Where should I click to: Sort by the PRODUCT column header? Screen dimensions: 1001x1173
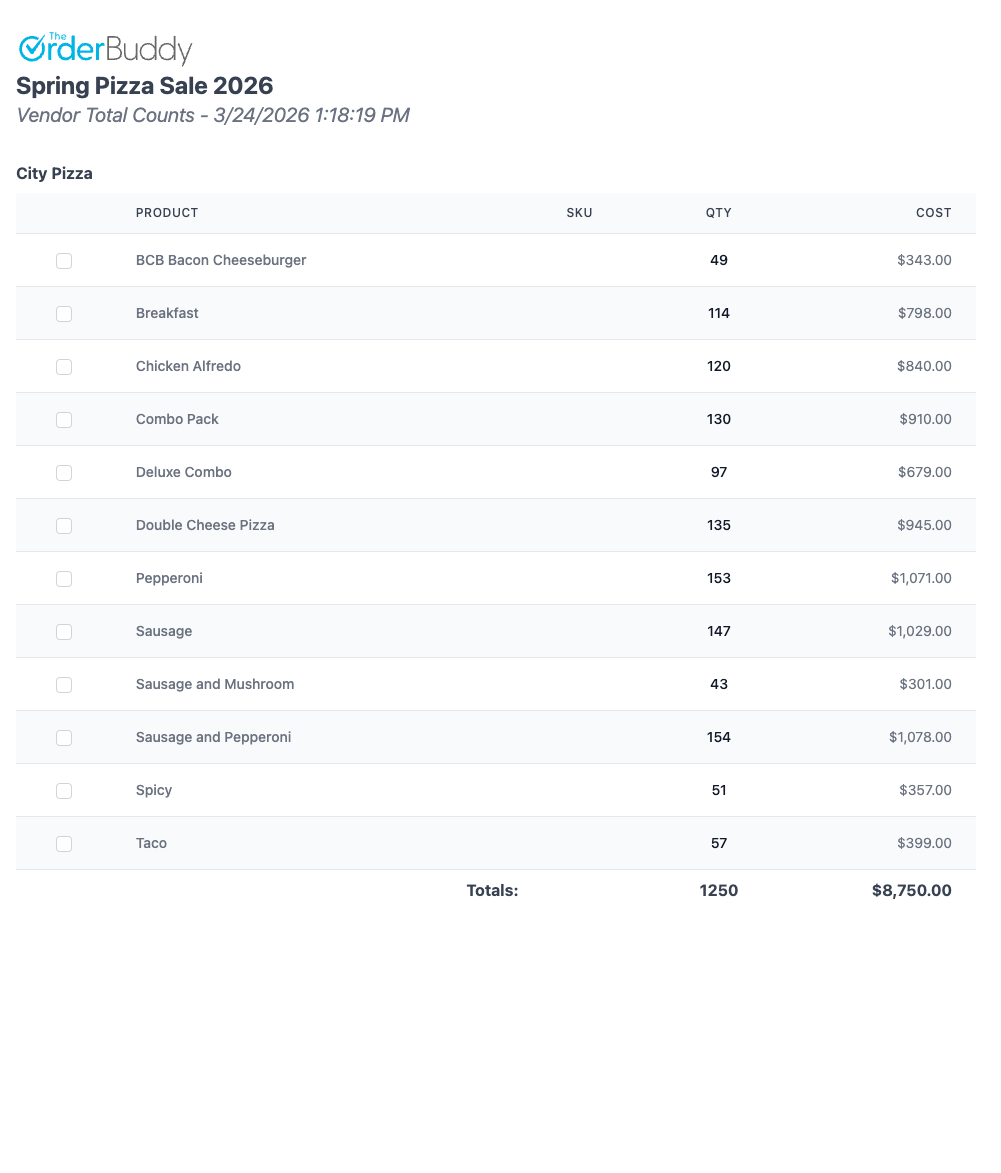pos(167,213)
